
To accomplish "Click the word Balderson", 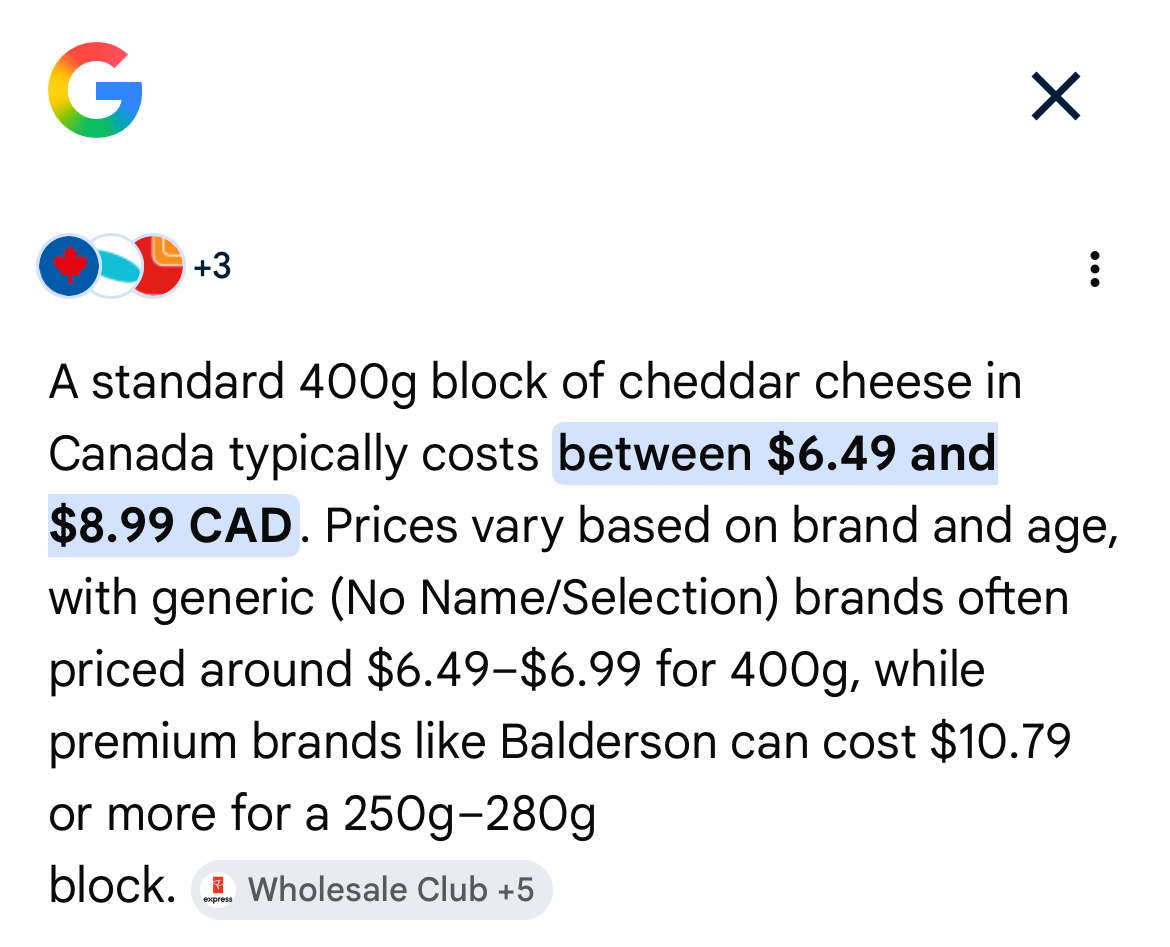I will pos(608,743).
